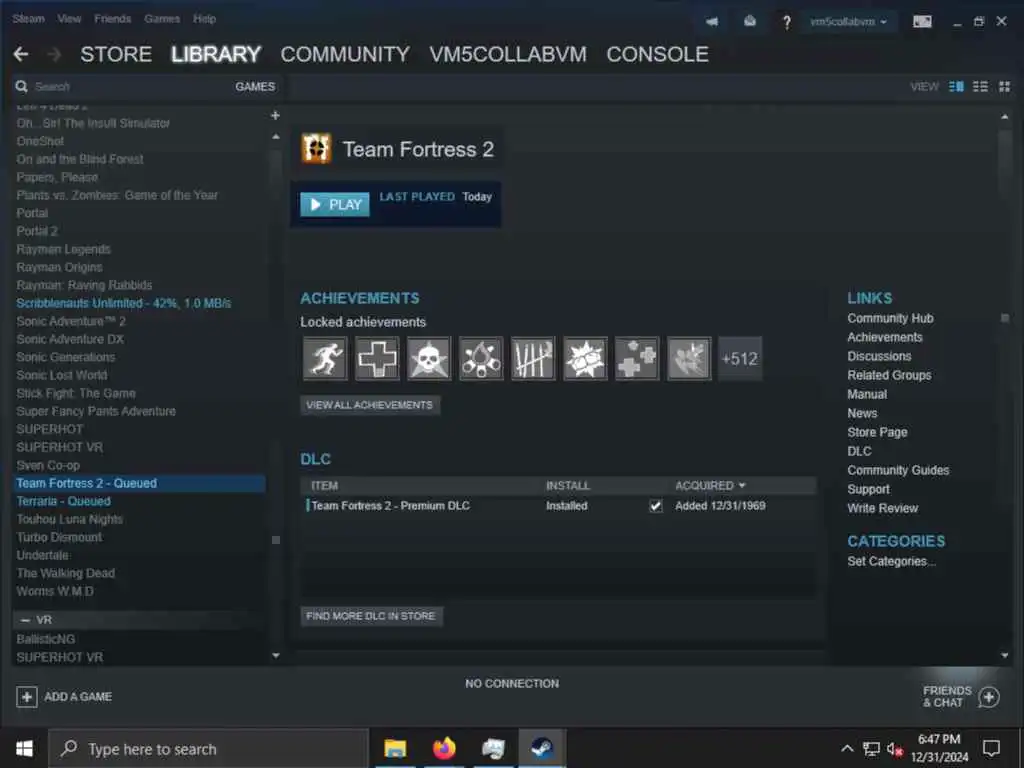Click the eighth locked achievement icon before +512
1024x768 pixels.
(689, 358)
